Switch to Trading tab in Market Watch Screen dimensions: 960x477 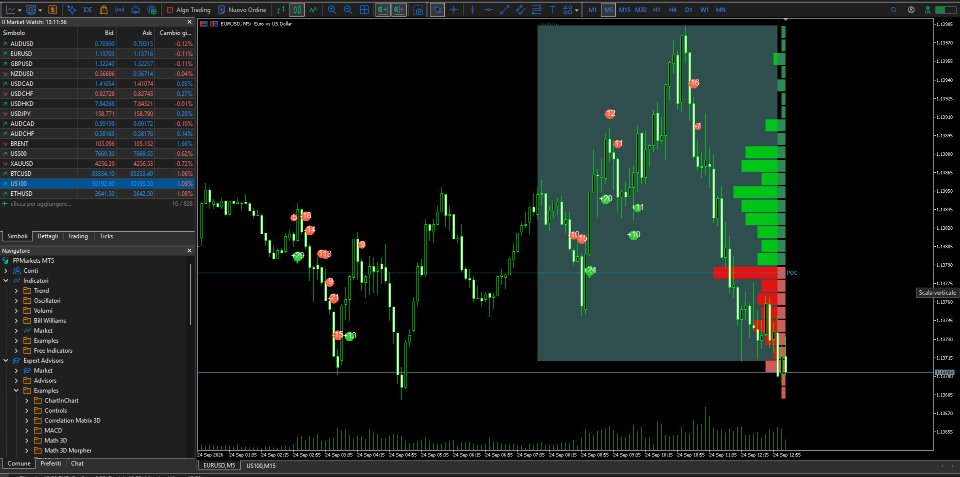(x=78, y=236)
